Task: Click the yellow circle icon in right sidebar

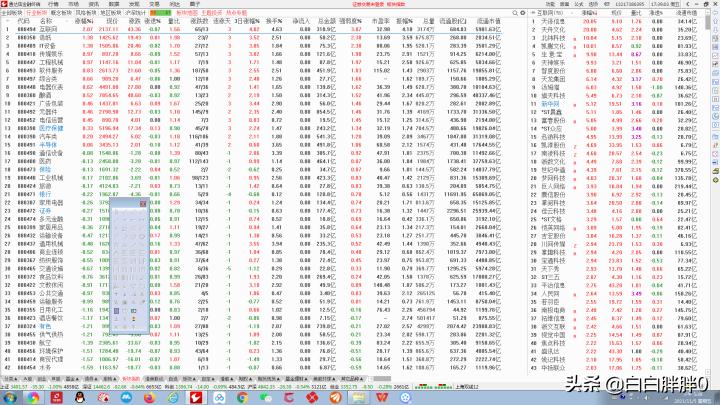Action: [715, 180]
